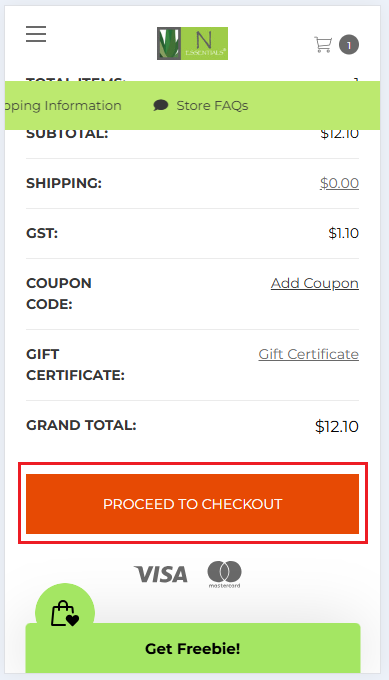Open the shopping bag heart widget
The width and height of the screenshot is (389, 680).
[x=65, y=613]
